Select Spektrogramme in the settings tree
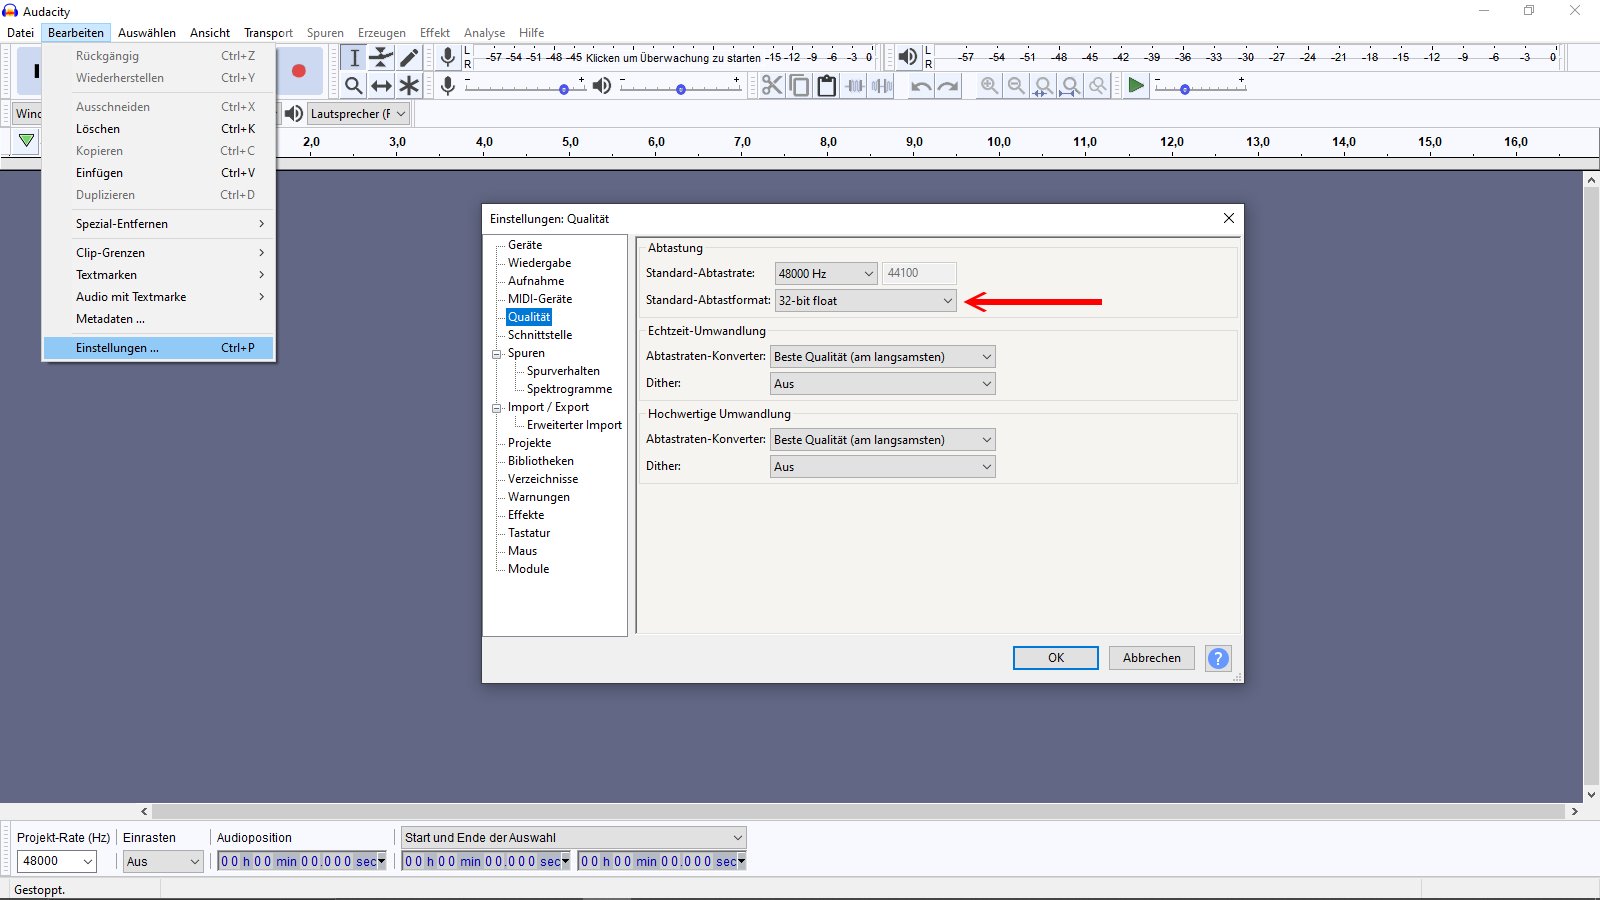Viewport: 1600px width, 900px height. [569, 389]
